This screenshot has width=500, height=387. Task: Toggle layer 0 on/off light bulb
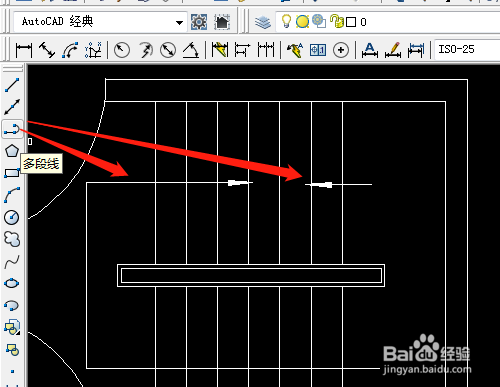(286, 21)
